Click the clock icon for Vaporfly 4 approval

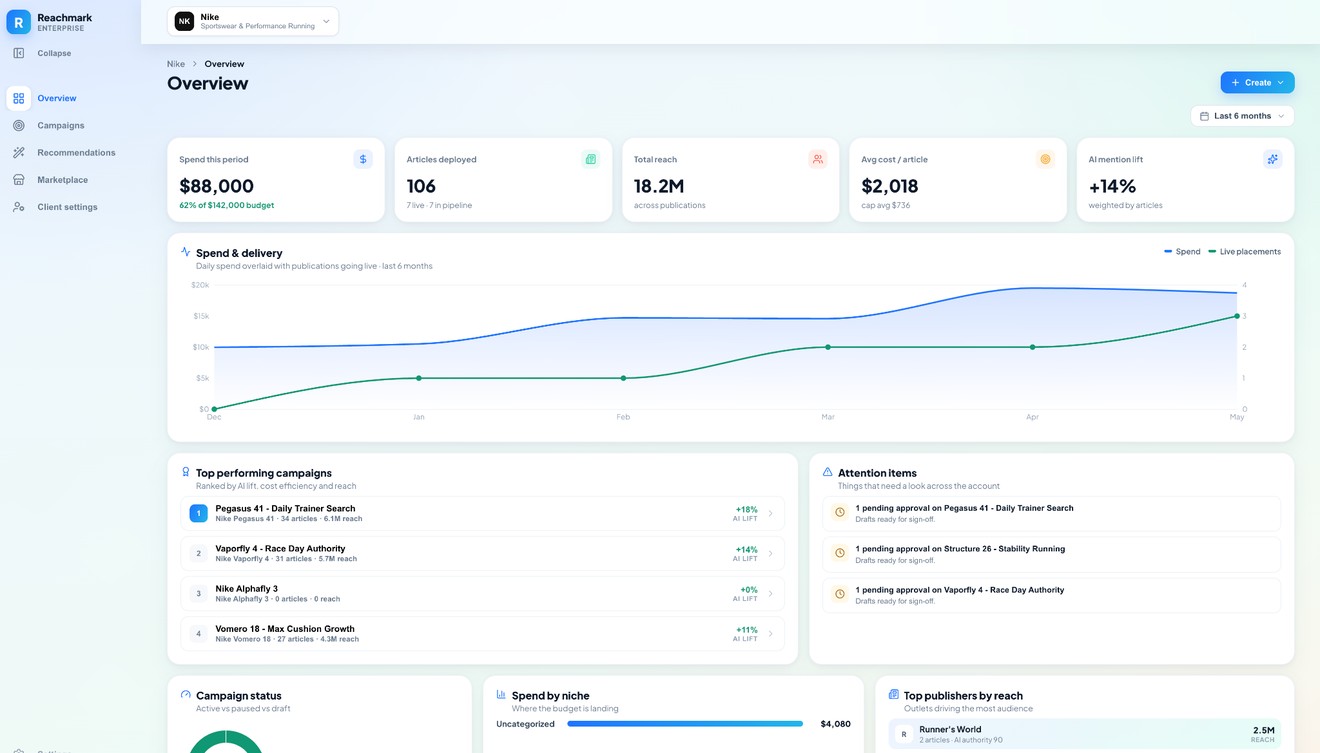[x=840, y=594]
